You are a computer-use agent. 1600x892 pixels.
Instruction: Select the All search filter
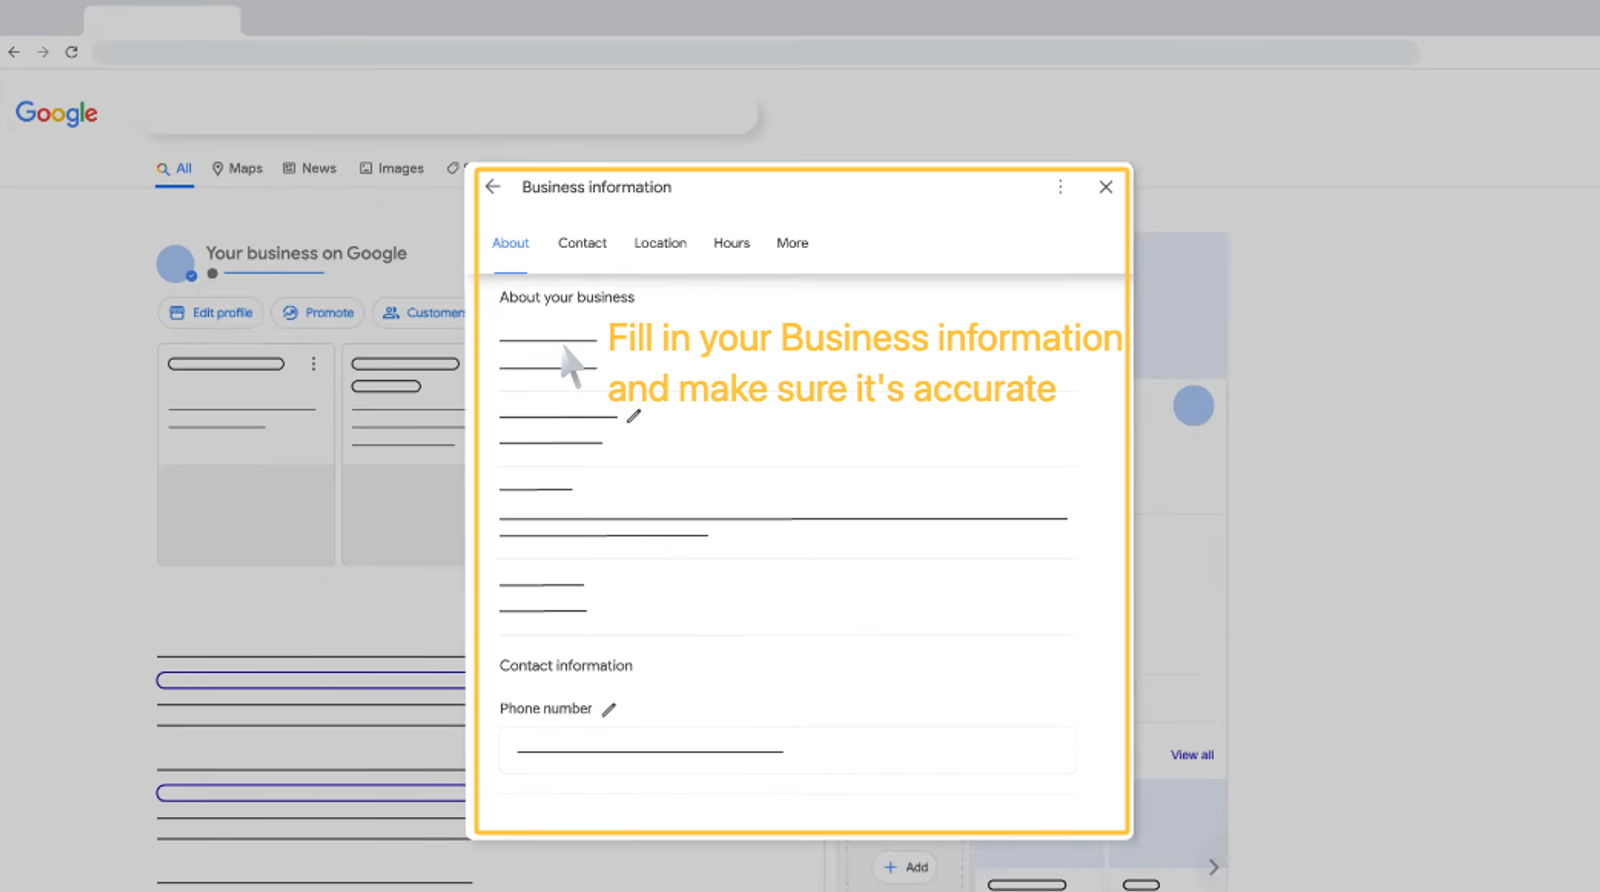175,169
